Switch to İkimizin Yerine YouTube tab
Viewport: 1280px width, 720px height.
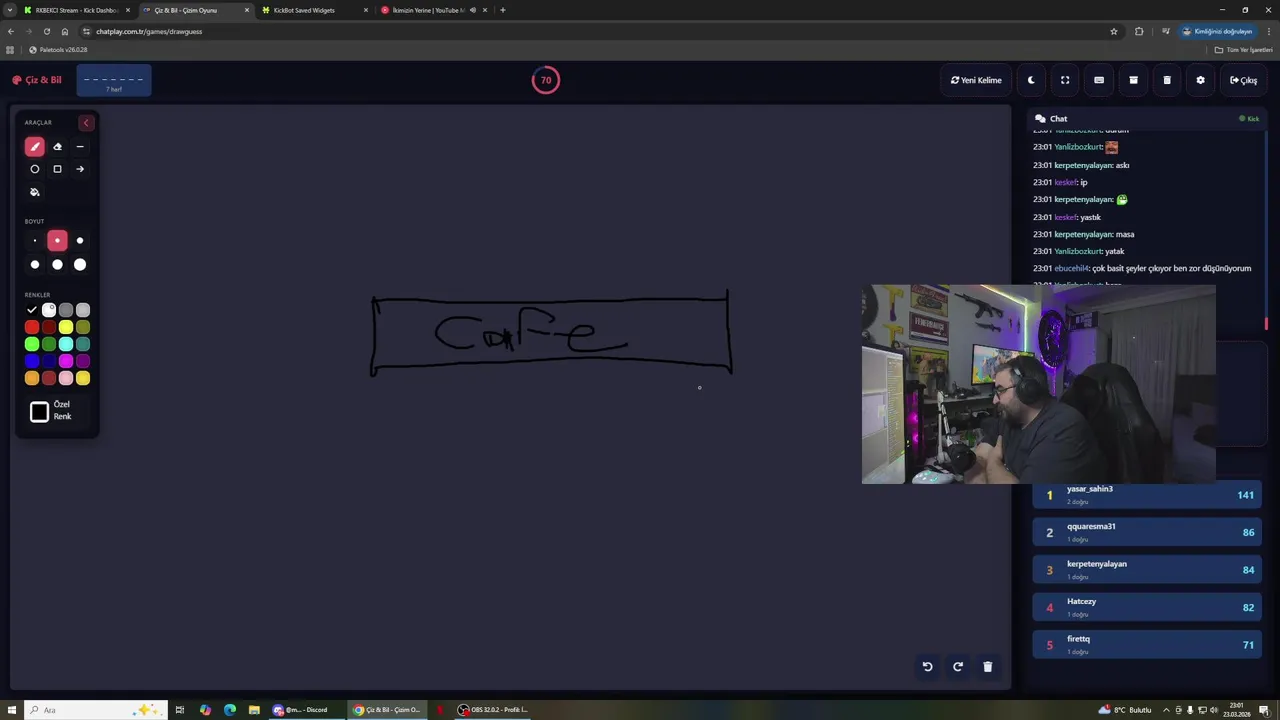[430, 10]
